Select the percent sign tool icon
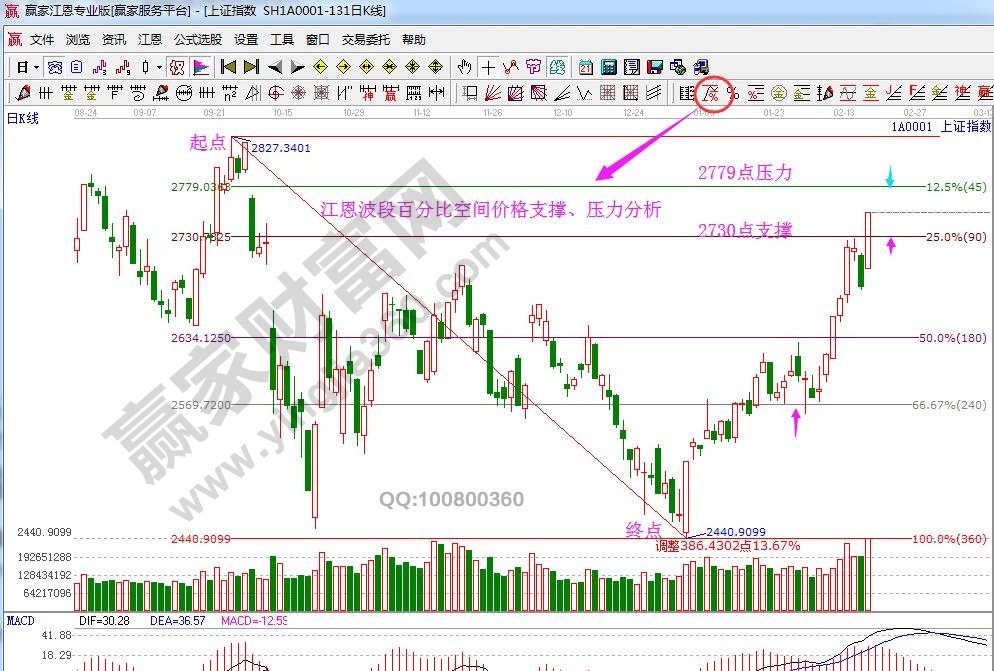994x671 pixels. tap(733, 93)
